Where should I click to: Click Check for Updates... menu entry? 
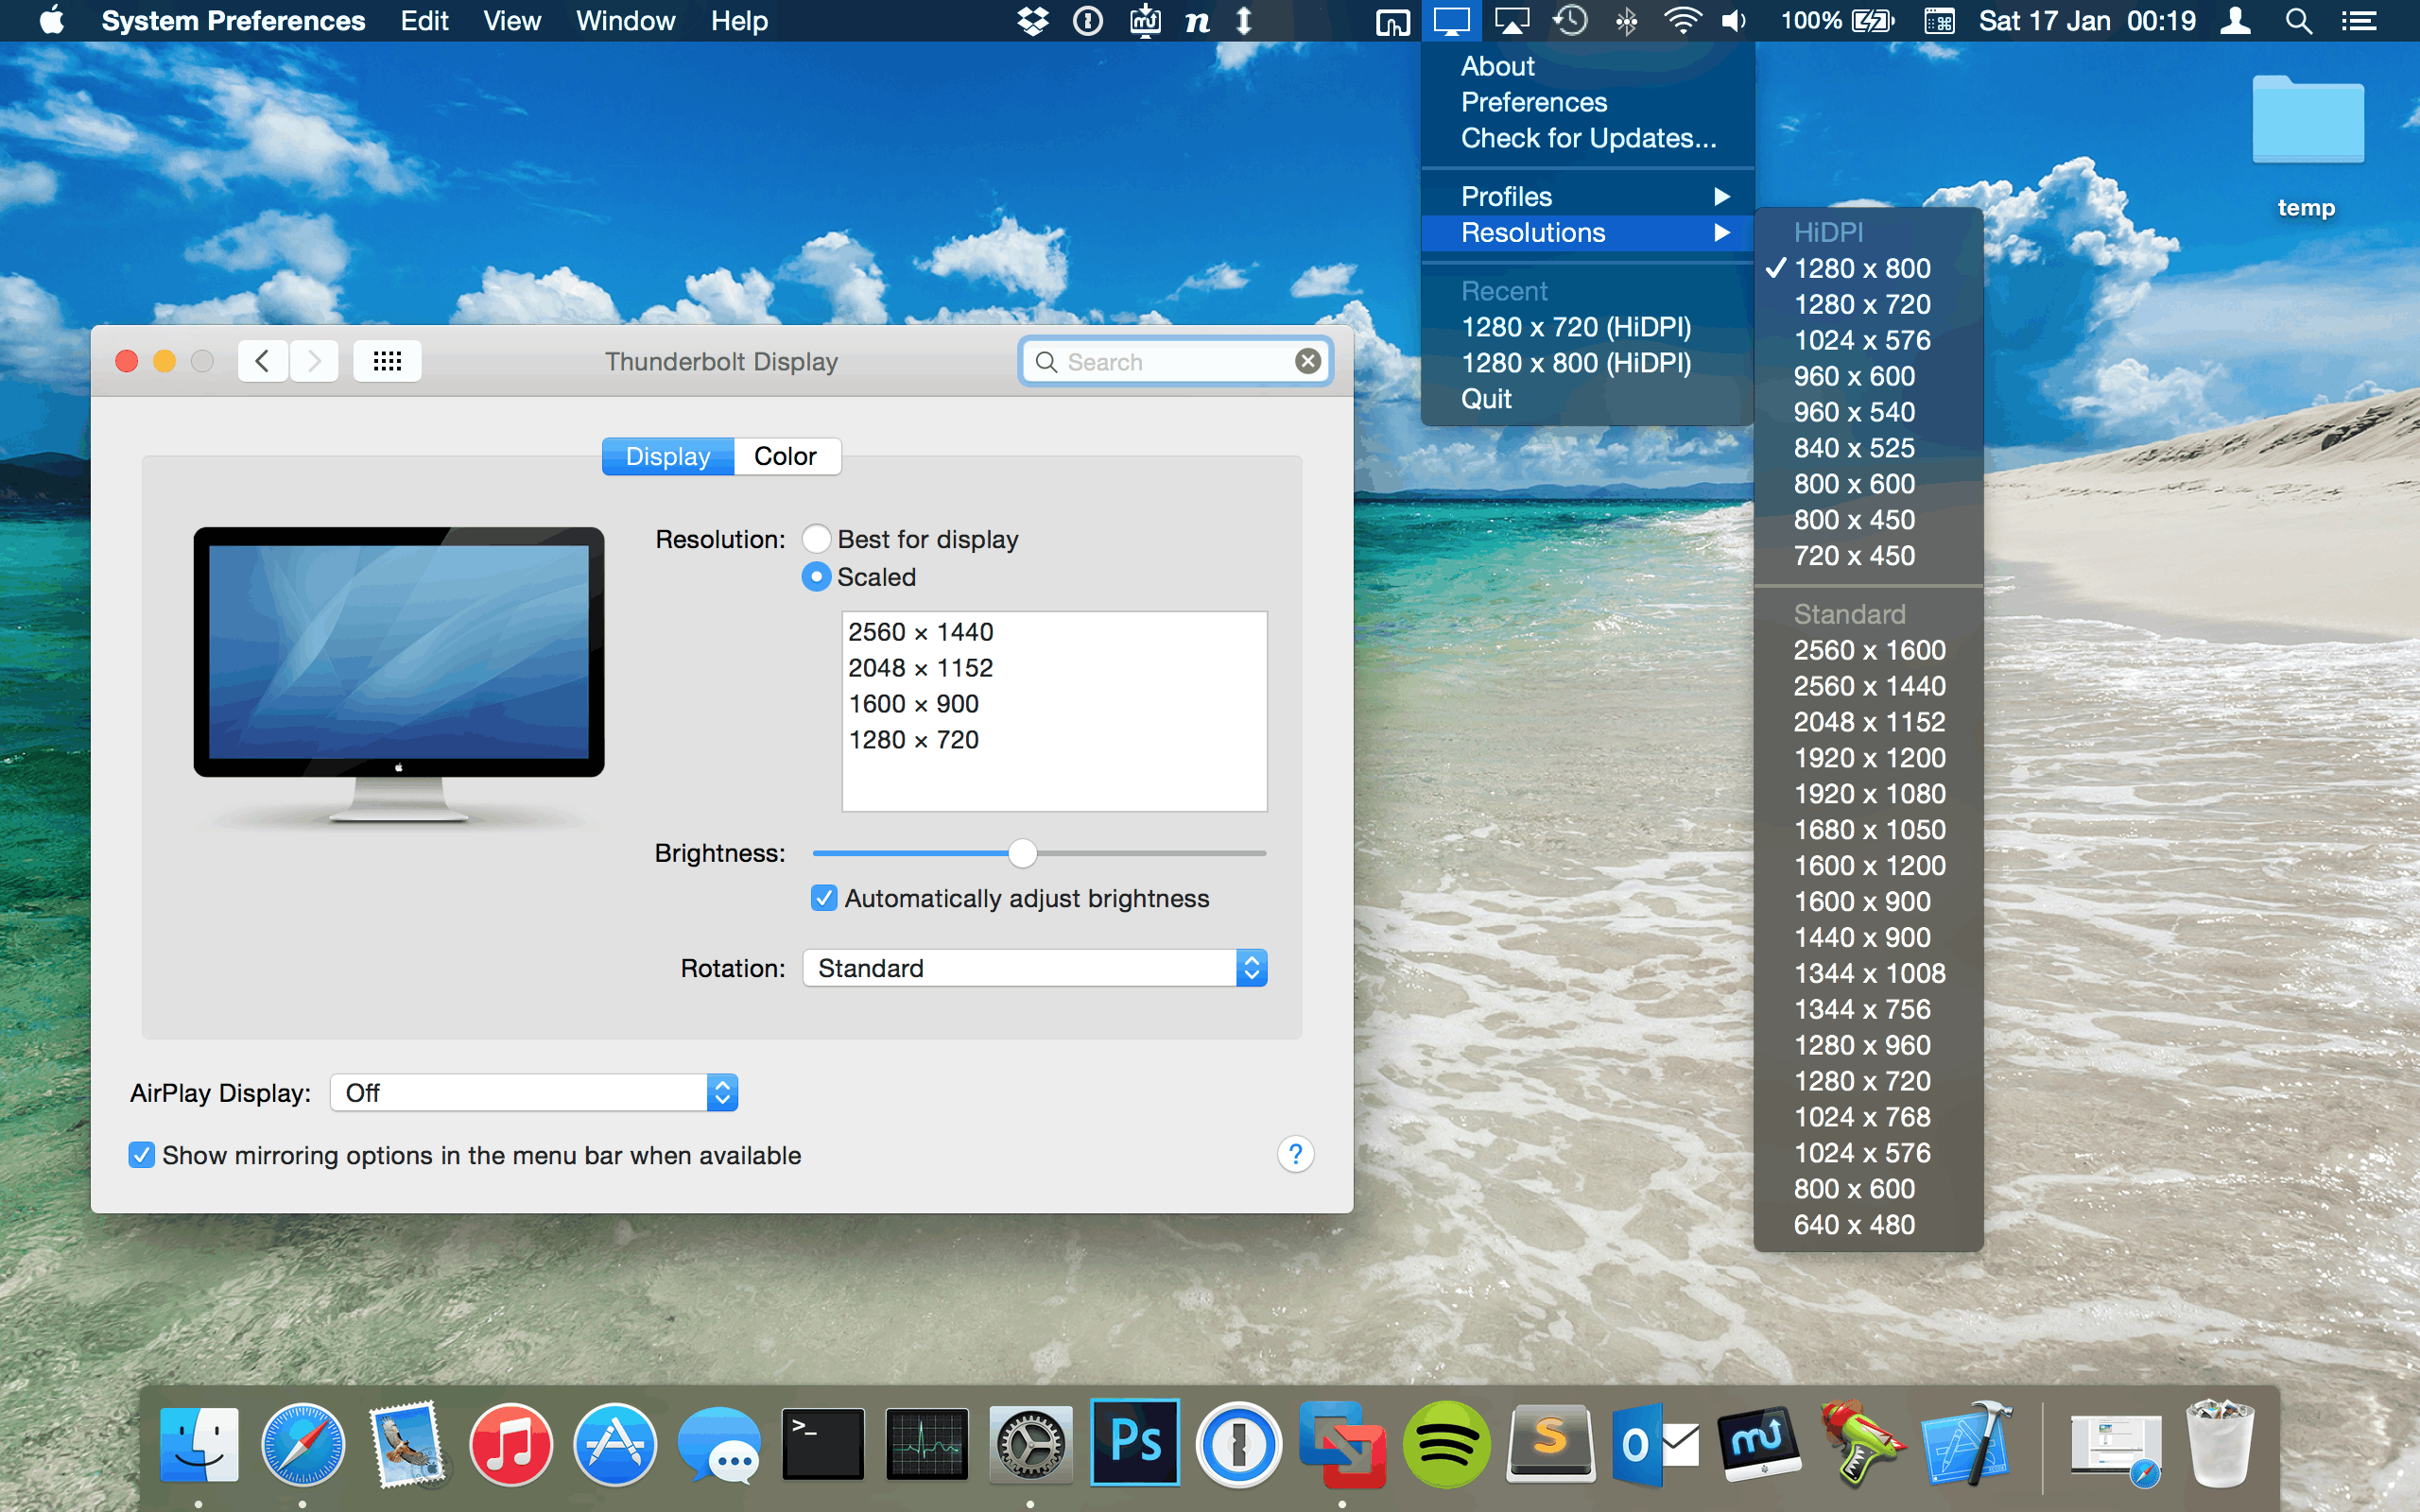(1588, 138)
